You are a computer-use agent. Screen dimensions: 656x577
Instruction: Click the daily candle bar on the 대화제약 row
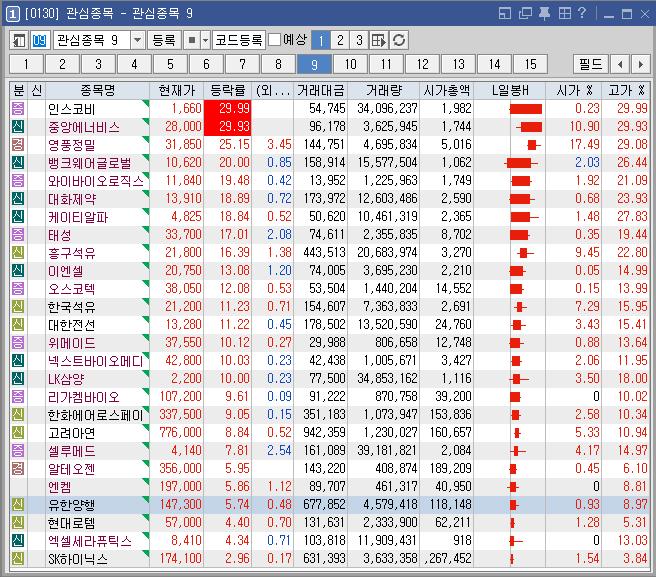(522, 199)
